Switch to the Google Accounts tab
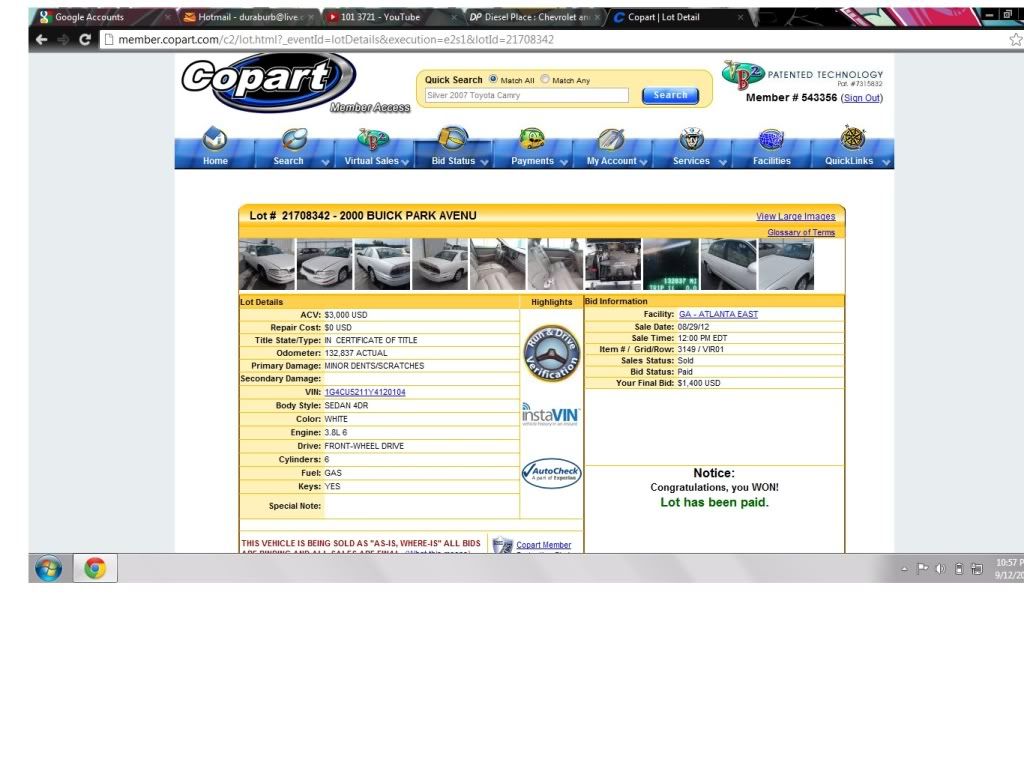Screen dimensions: 1024x774 [101, 17]
